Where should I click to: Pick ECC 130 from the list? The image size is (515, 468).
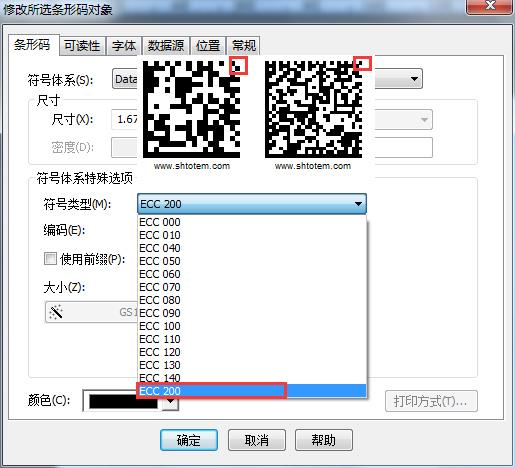252,365
